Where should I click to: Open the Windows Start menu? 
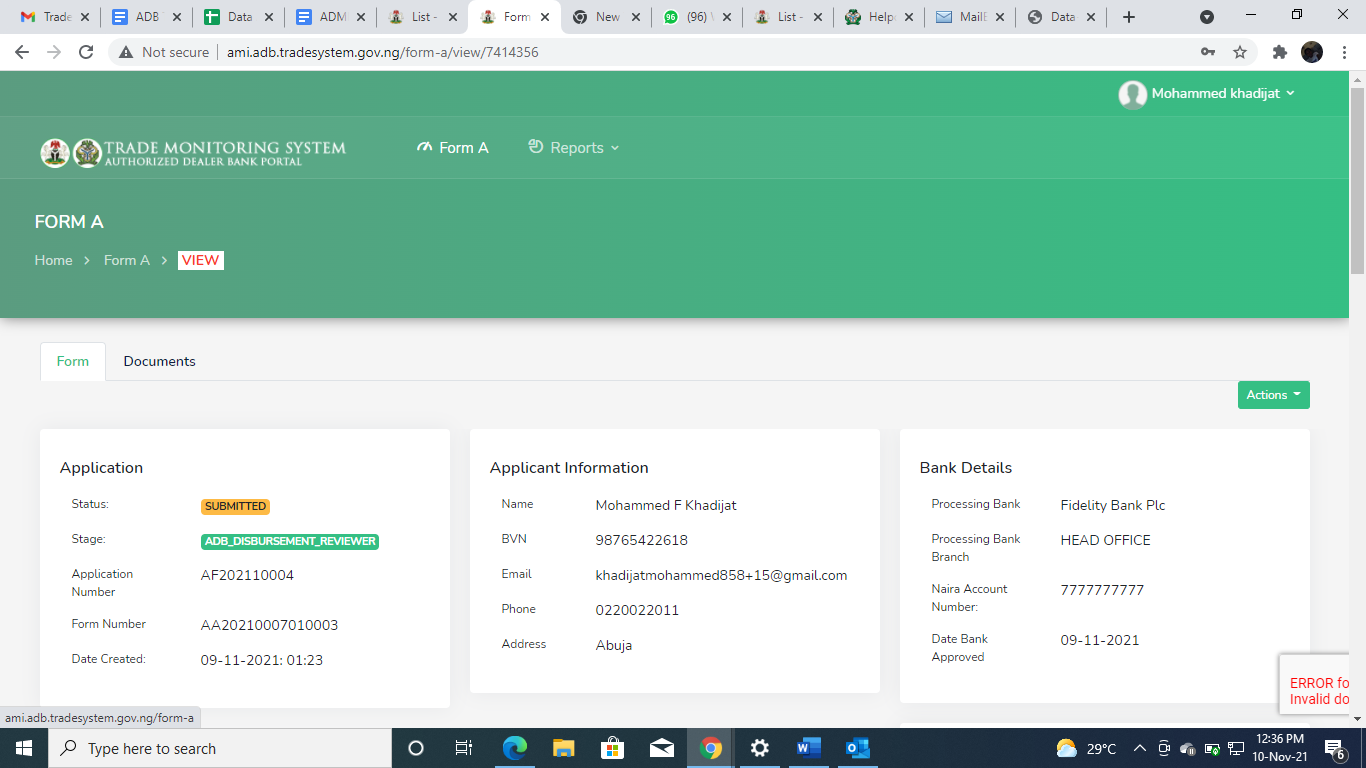tap(24, 748)
